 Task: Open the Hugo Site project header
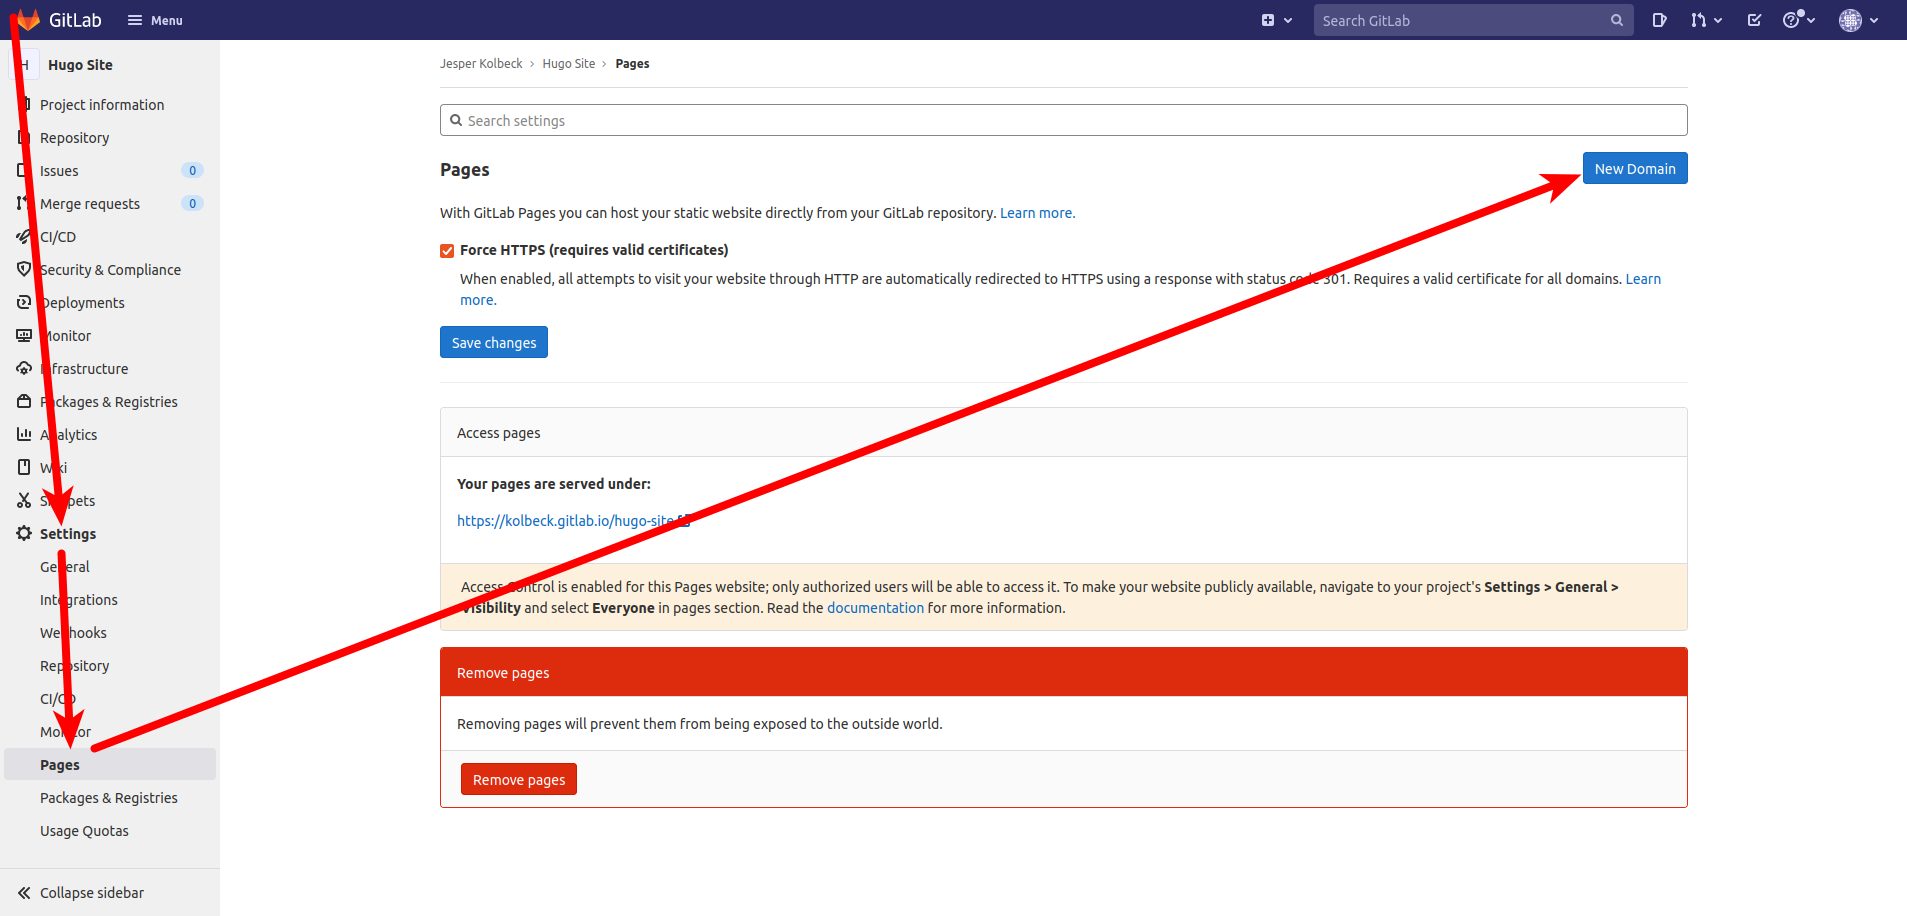click(x=110, y=65)
